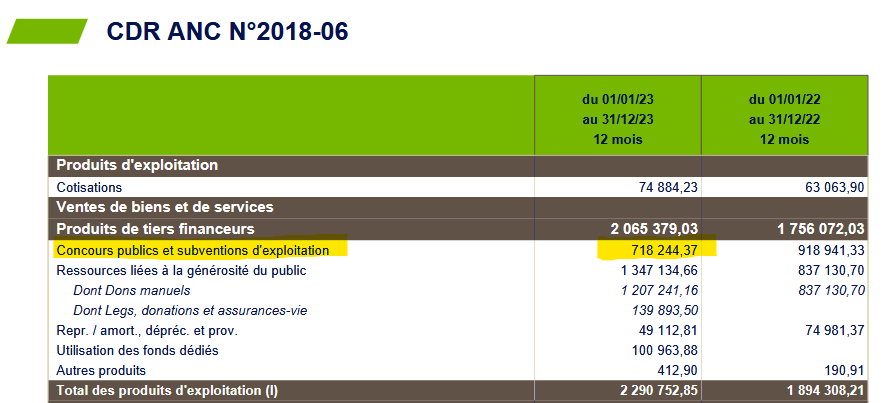This screenshot has width=886, height=403.
Task: Click the value 49 112,81
Action: (668, 331)
